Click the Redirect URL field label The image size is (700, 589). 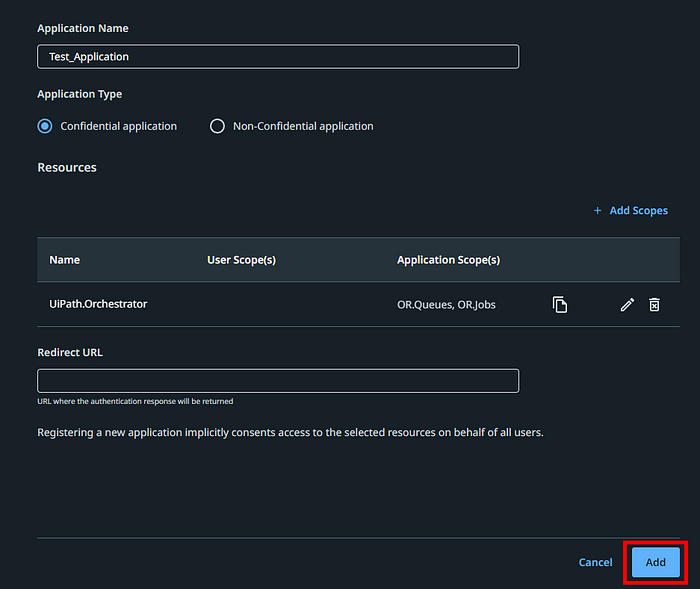(x=70, y=352)
